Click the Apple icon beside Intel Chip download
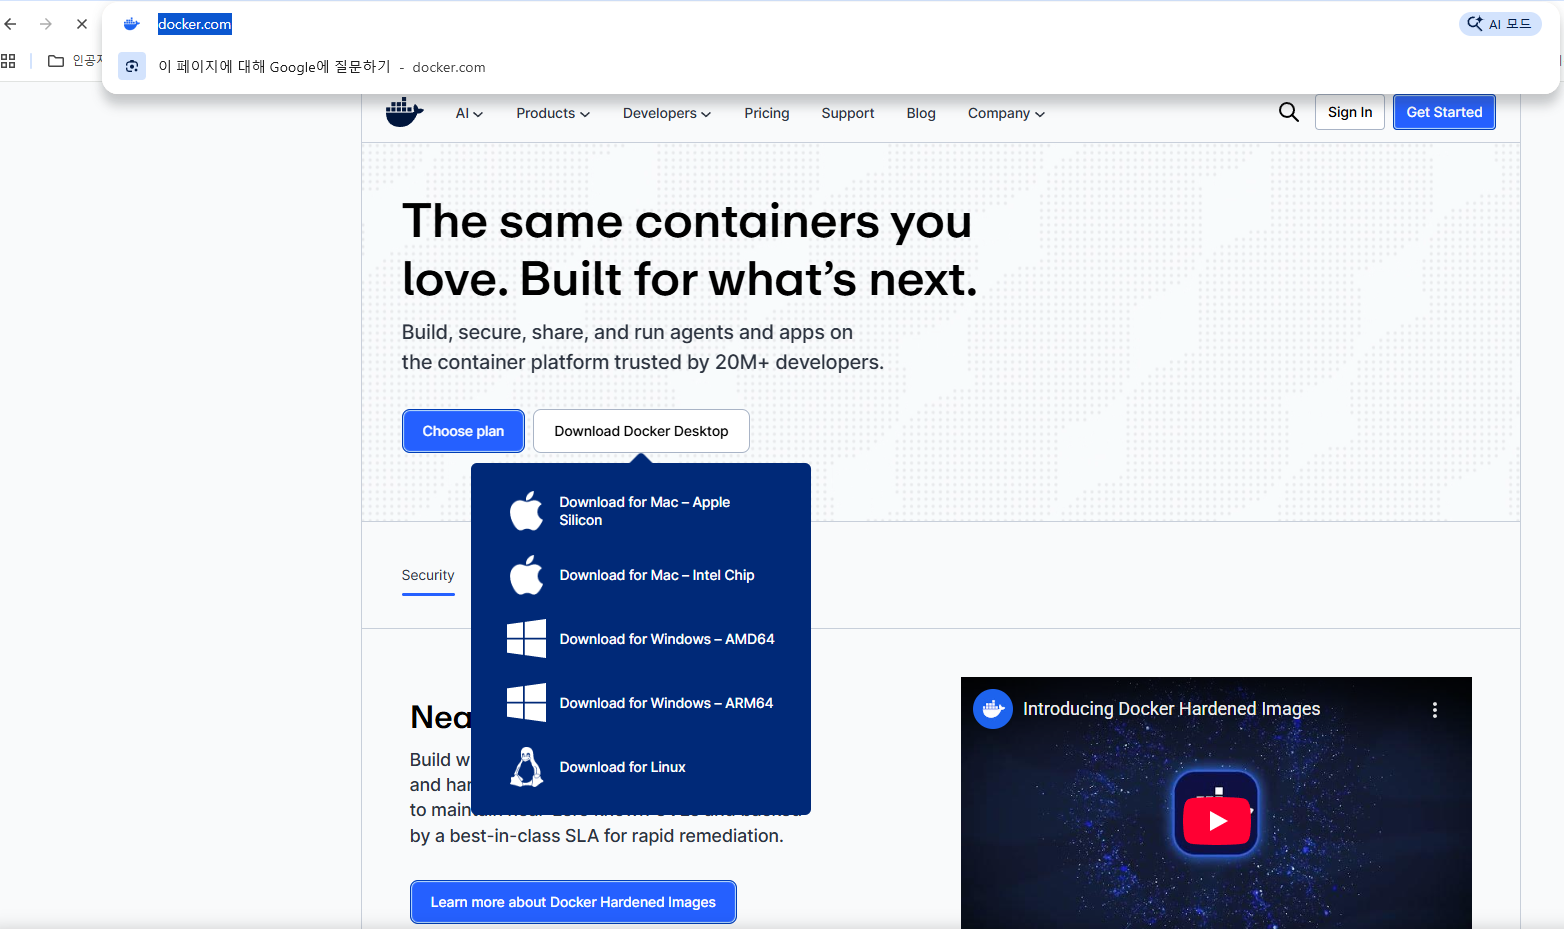This screenshot has width=1564, height=929. pyautogui.click(x=526, y=575)
